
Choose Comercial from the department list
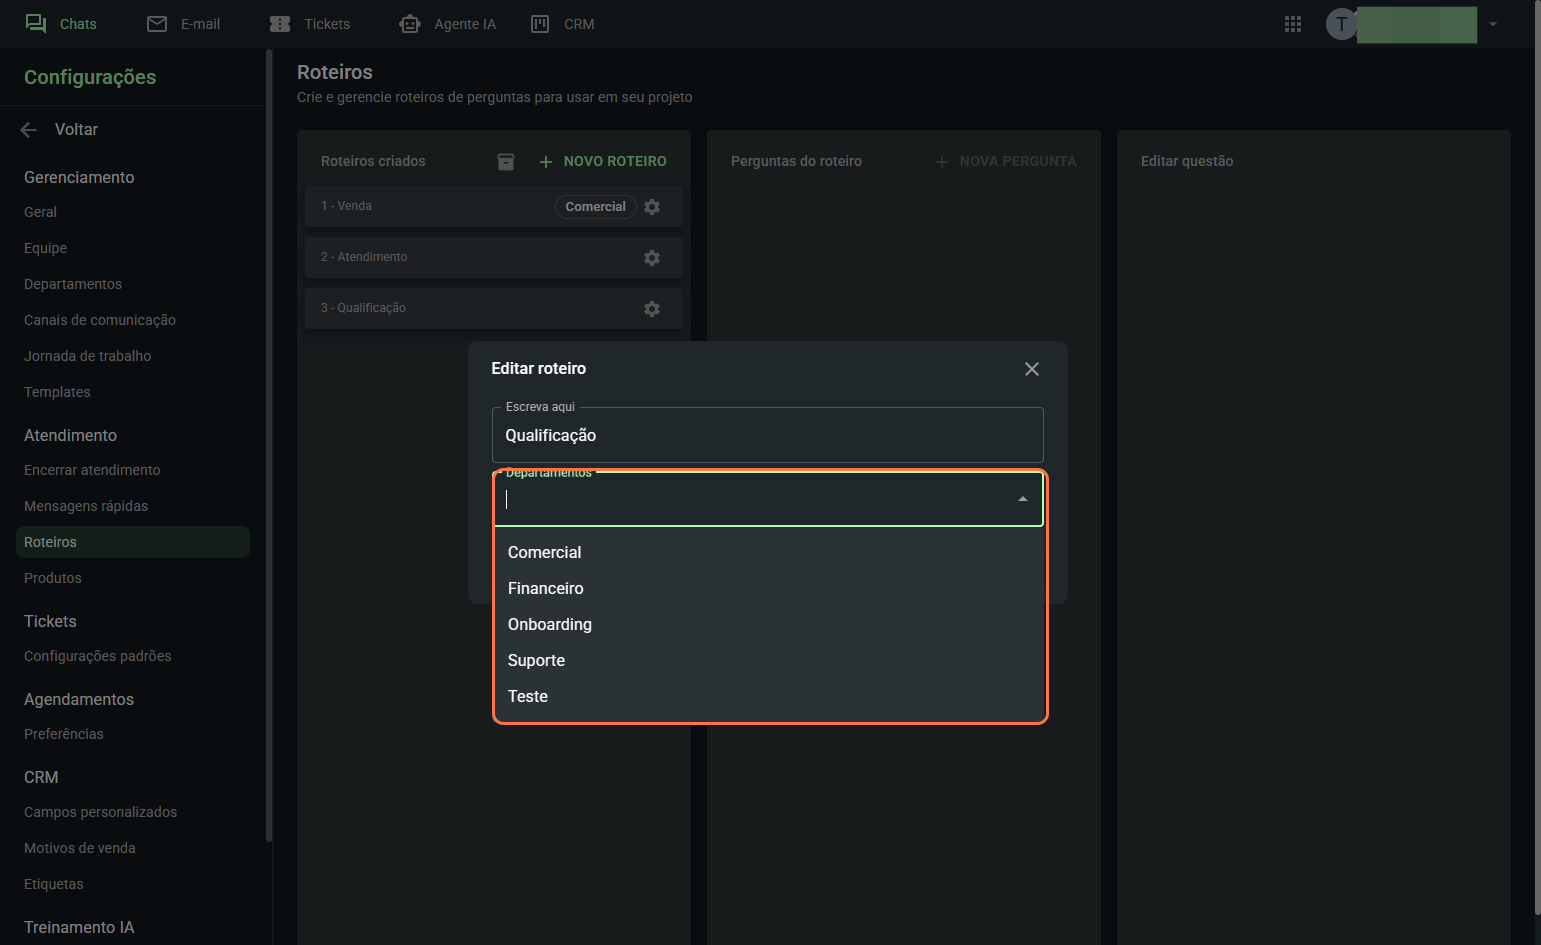tap(770, 552)
